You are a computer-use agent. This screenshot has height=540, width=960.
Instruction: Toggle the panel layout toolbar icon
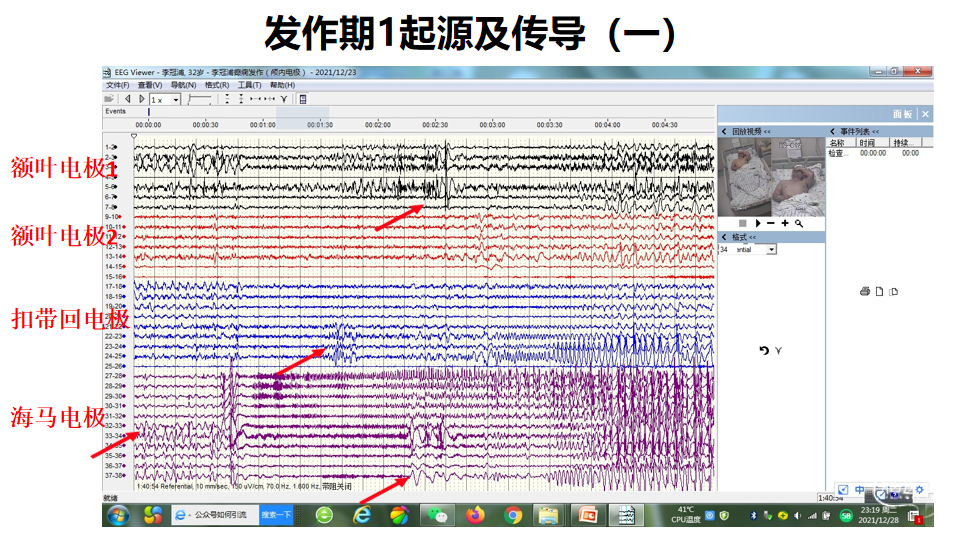tap(302, 99)
